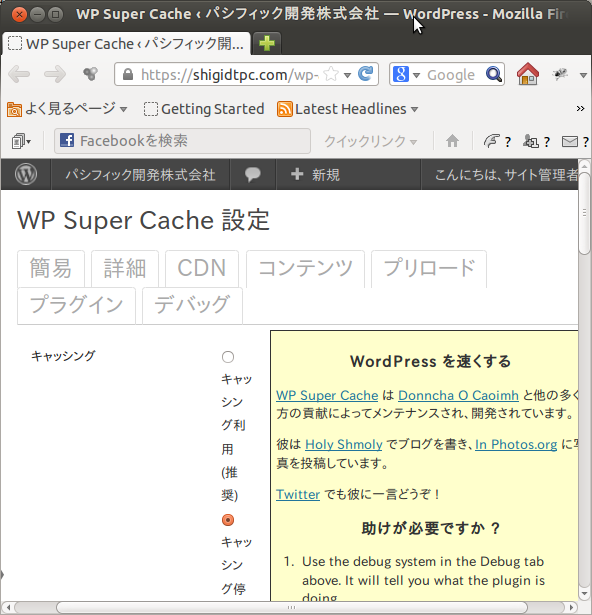
Task: Open Facebook messages envelope icon
Action: point(570,141)
